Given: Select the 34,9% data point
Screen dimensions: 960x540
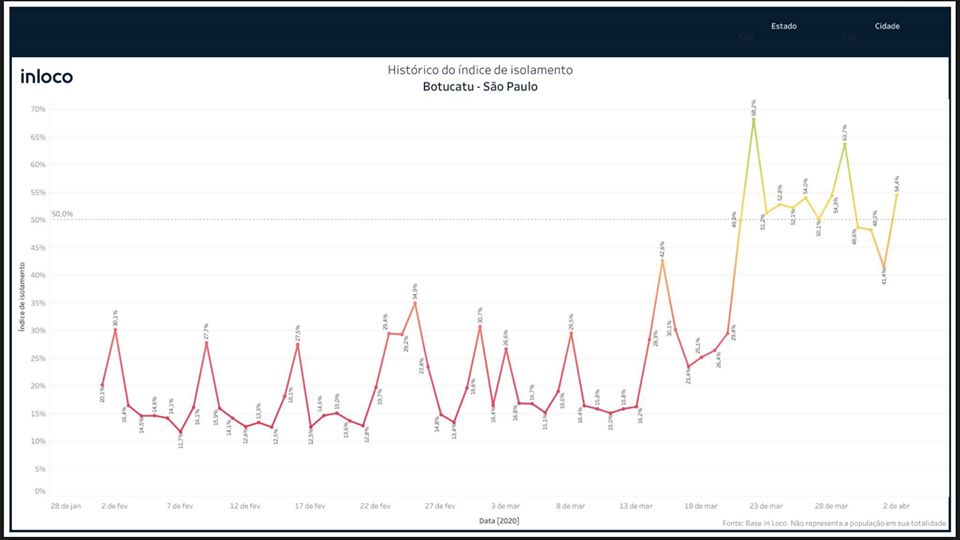Looking at the screenshot, I should (x=415, y=302).
